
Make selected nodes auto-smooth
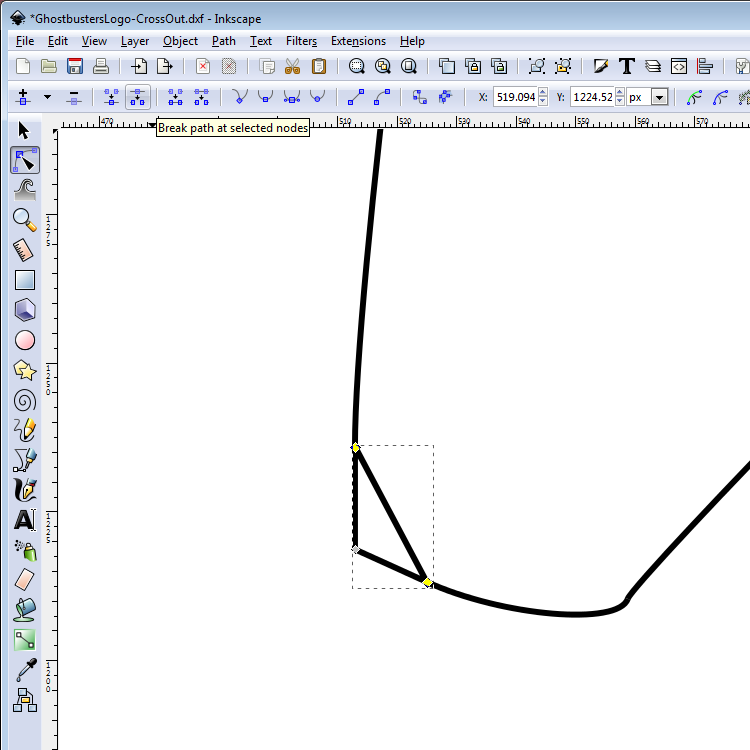[318, 97]
